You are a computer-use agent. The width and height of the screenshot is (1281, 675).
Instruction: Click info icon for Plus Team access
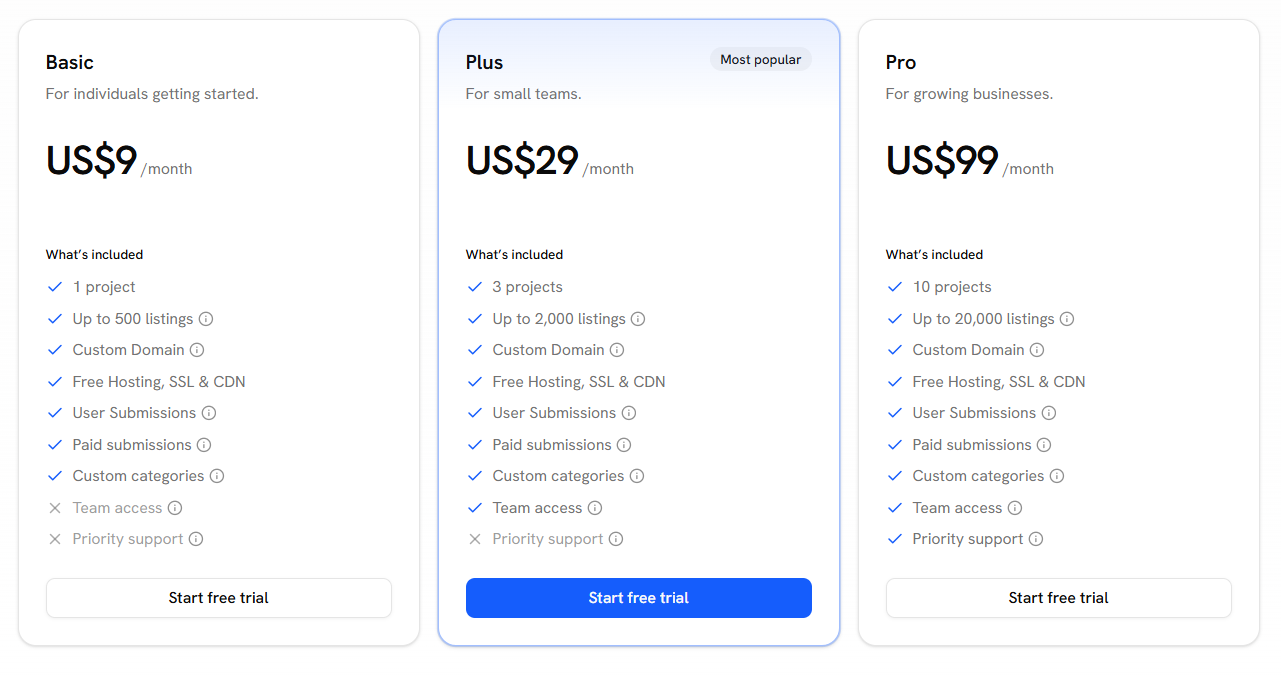(x=595, y=508)
